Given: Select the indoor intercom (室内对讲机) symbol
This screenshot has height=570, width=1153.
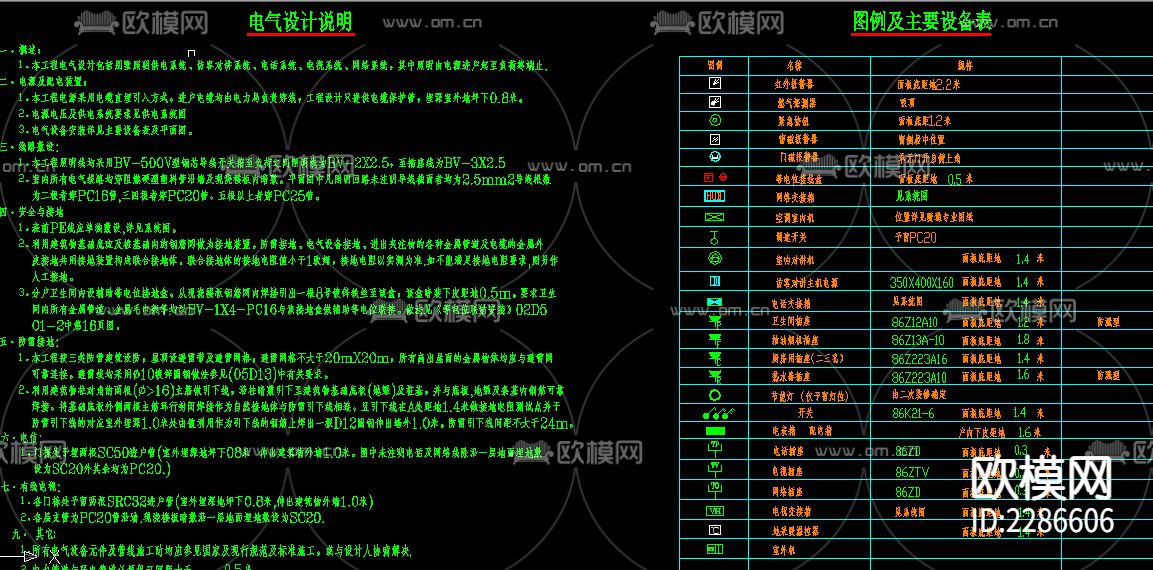Looking at the screenshot, I should pyautogui.click(x=715, y=259).
